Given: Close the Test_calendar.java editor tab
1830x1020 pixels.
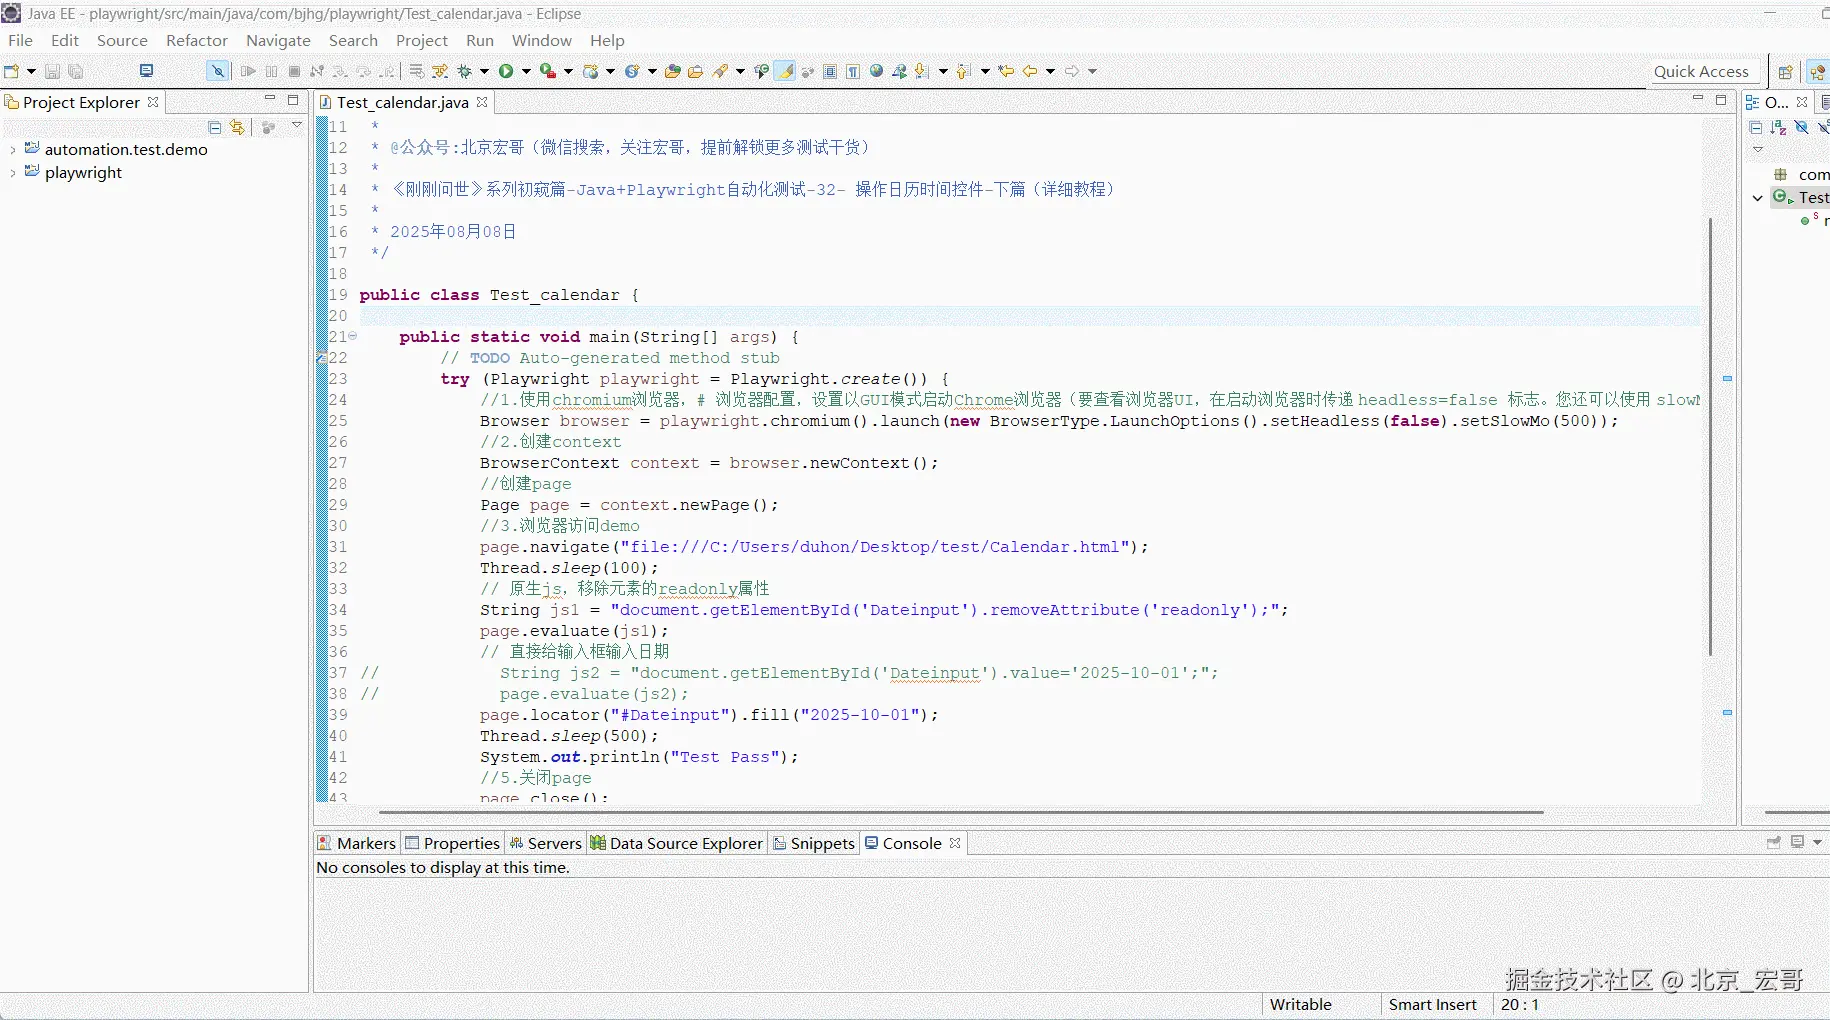Looking at the screenshot, I should 482,102.
